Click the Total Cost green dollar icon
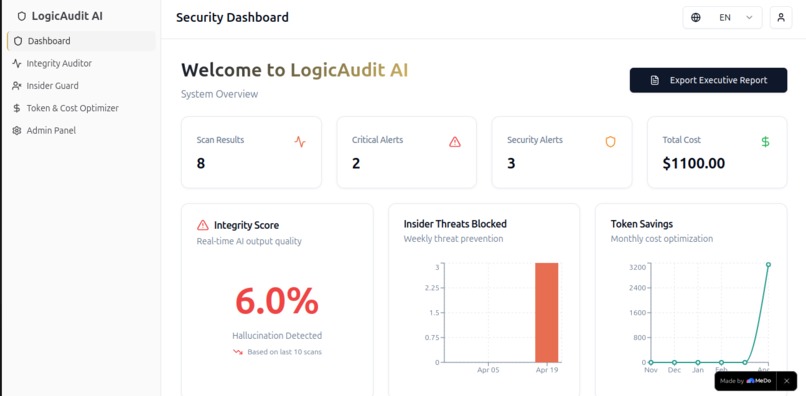The height and width of the screenshot is (396, 806). point(765,142)
